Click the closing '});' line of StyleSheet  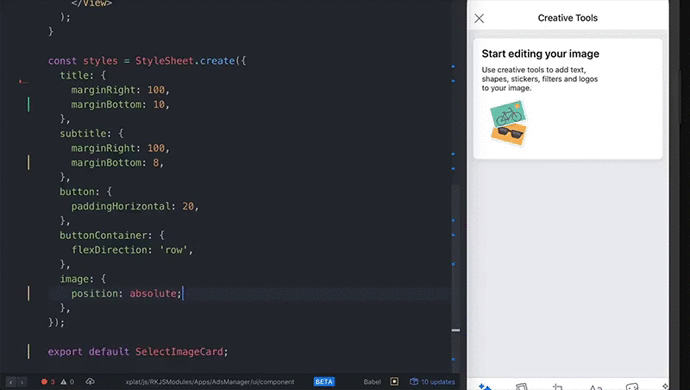click(x=56, y=322)
